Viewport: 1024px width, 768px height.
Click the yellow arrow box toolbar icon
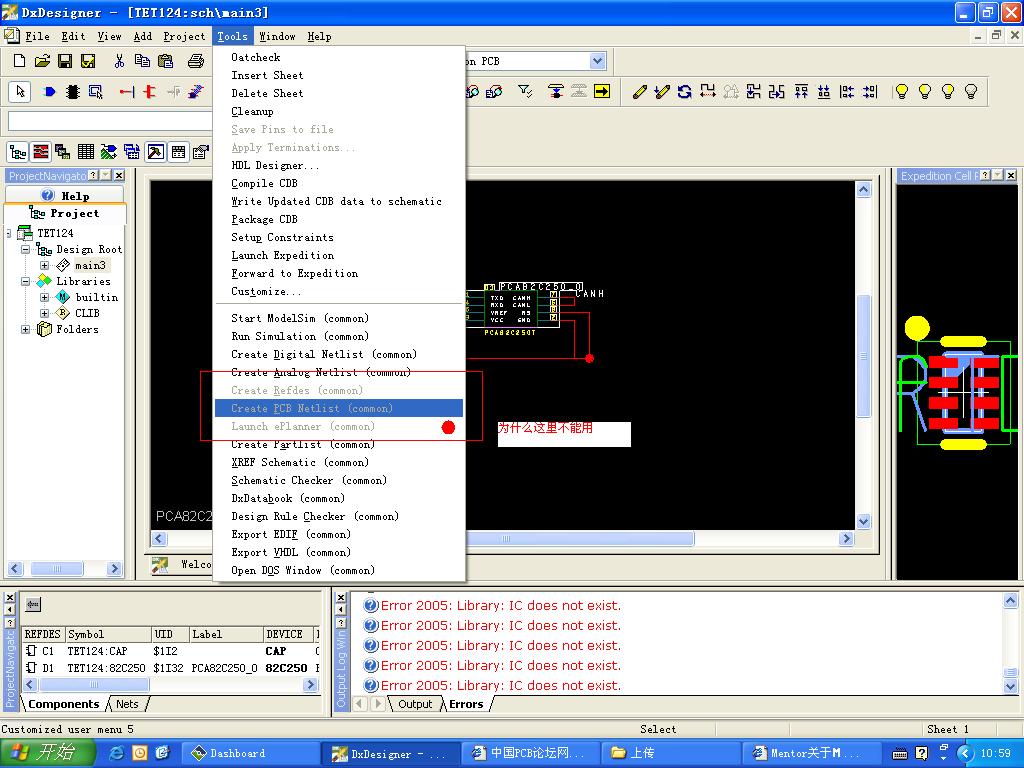tap(602, 92)
